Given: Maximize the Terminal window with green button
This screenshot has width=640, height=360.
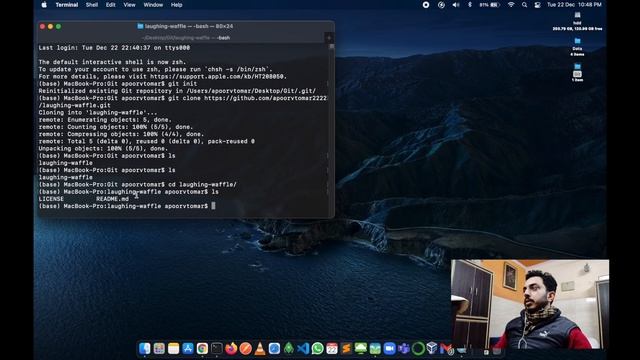Looking at the screenshot, I should click(58, 27).
